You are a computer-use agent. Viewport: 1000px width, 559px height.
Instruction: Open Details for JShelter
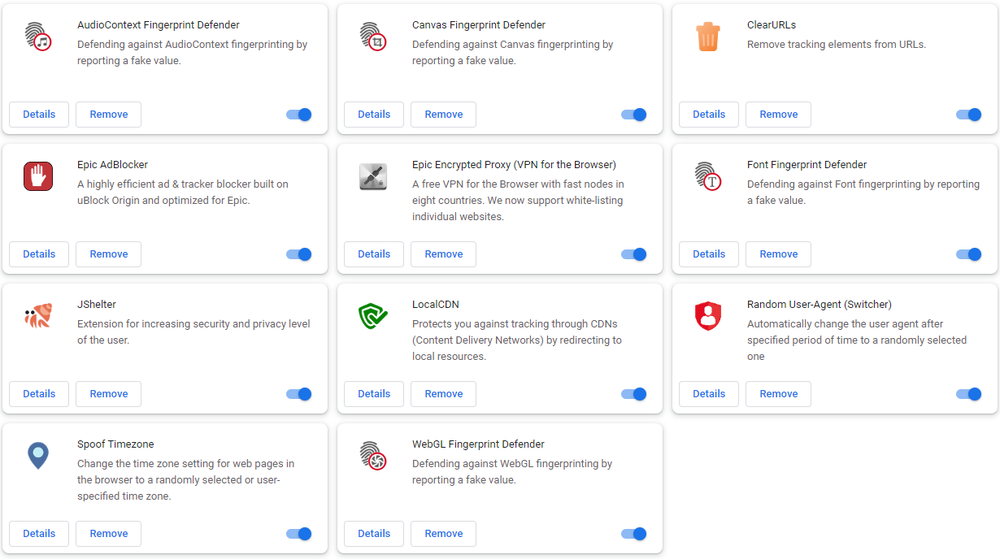click(x=39, y=394)
